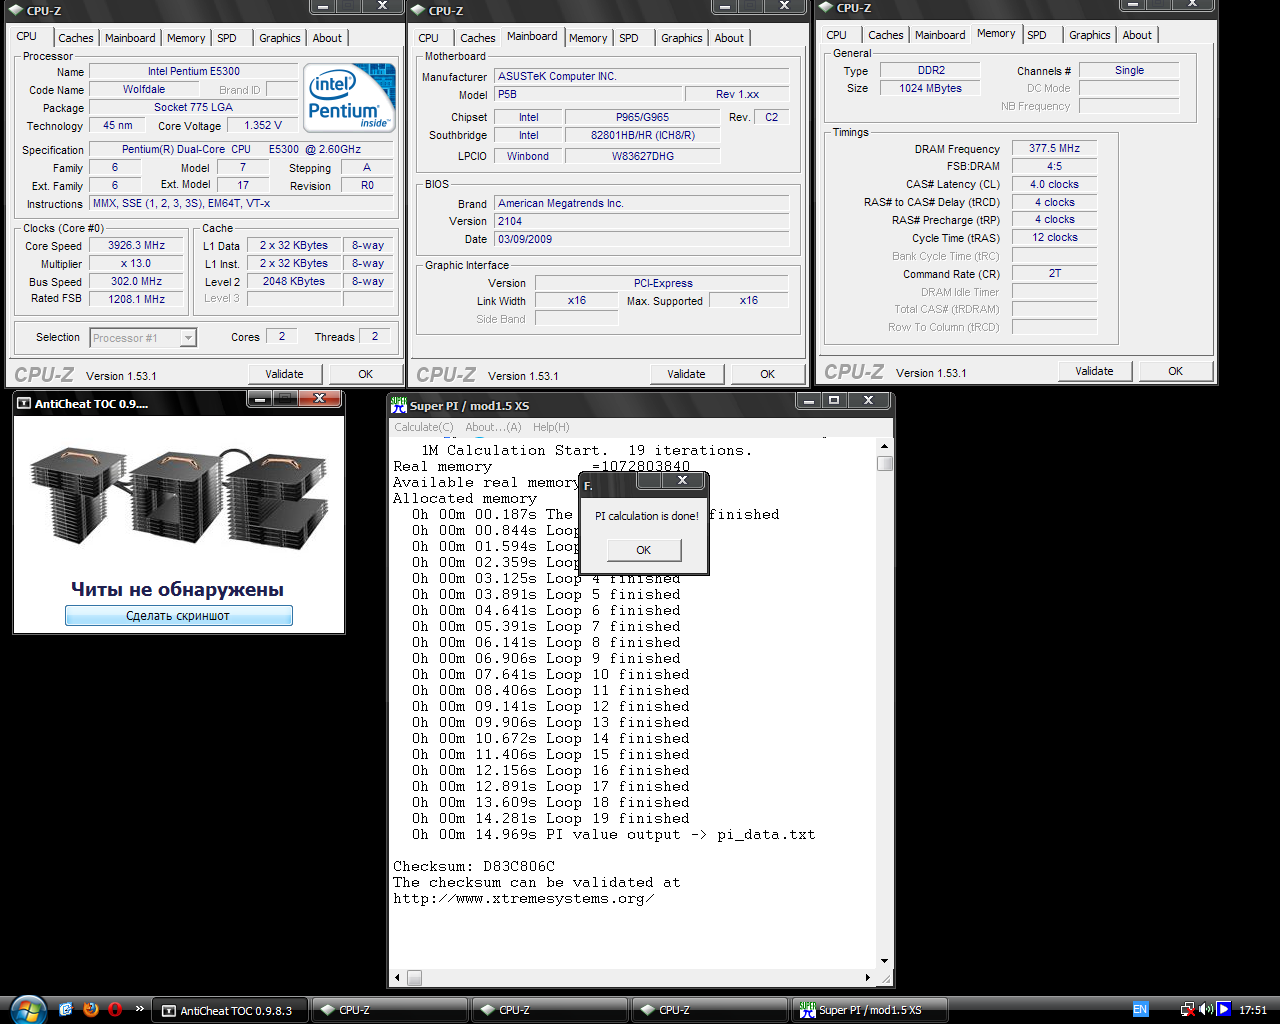Click the Core Speed 3926.3 MHz value

(137, 245)
